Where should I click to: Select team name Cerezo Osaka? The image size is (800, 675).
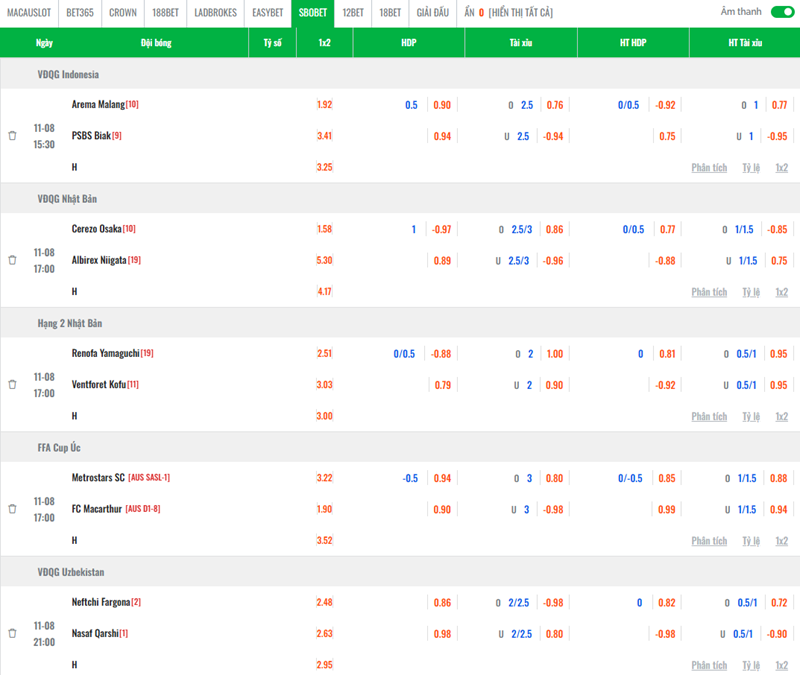(x=96, y=229)
